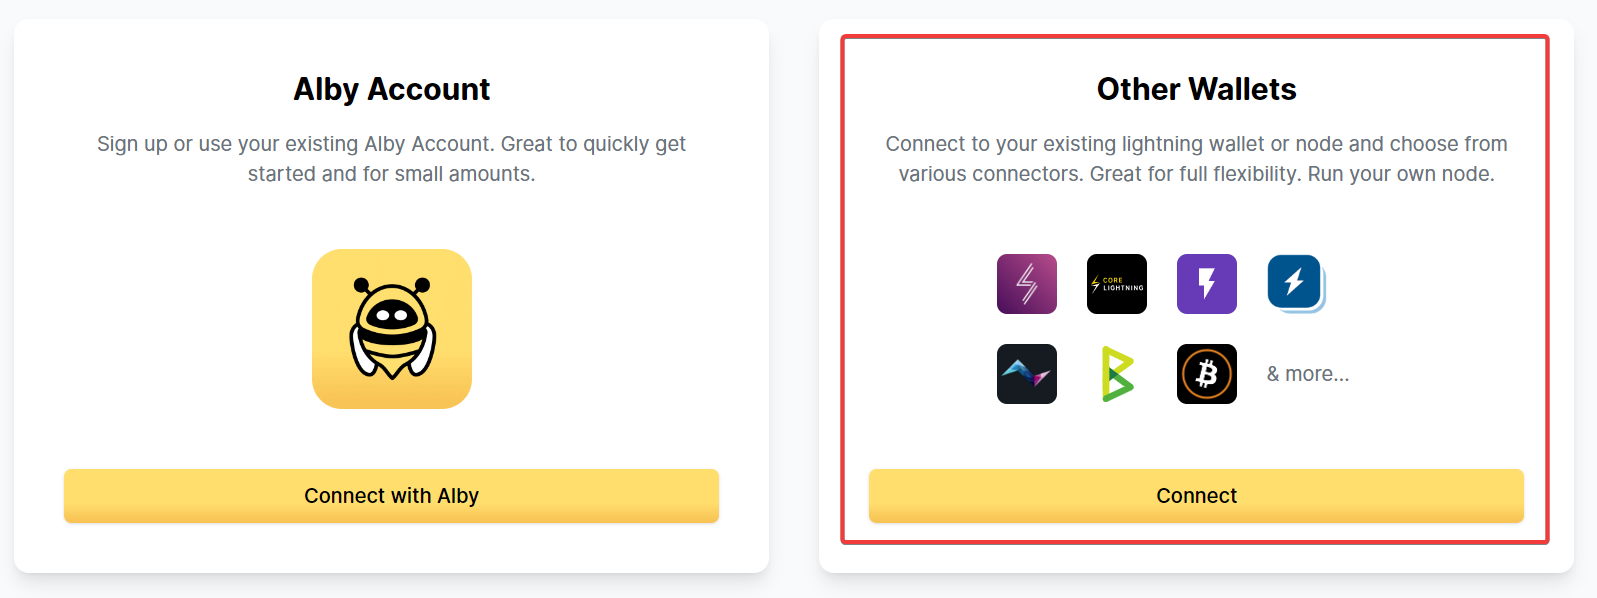The width and height of the screenshot is (1597, 598).
Task: Click the "Run your own node" sentence
Action: [1400, 174]
